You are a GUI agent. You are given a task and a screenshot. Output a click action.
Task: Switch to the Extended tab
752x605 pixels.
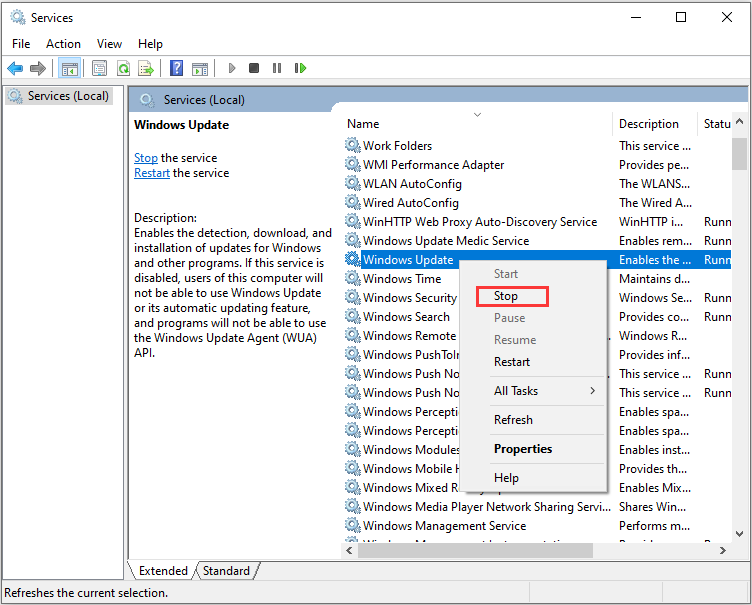tap(163, 570)
